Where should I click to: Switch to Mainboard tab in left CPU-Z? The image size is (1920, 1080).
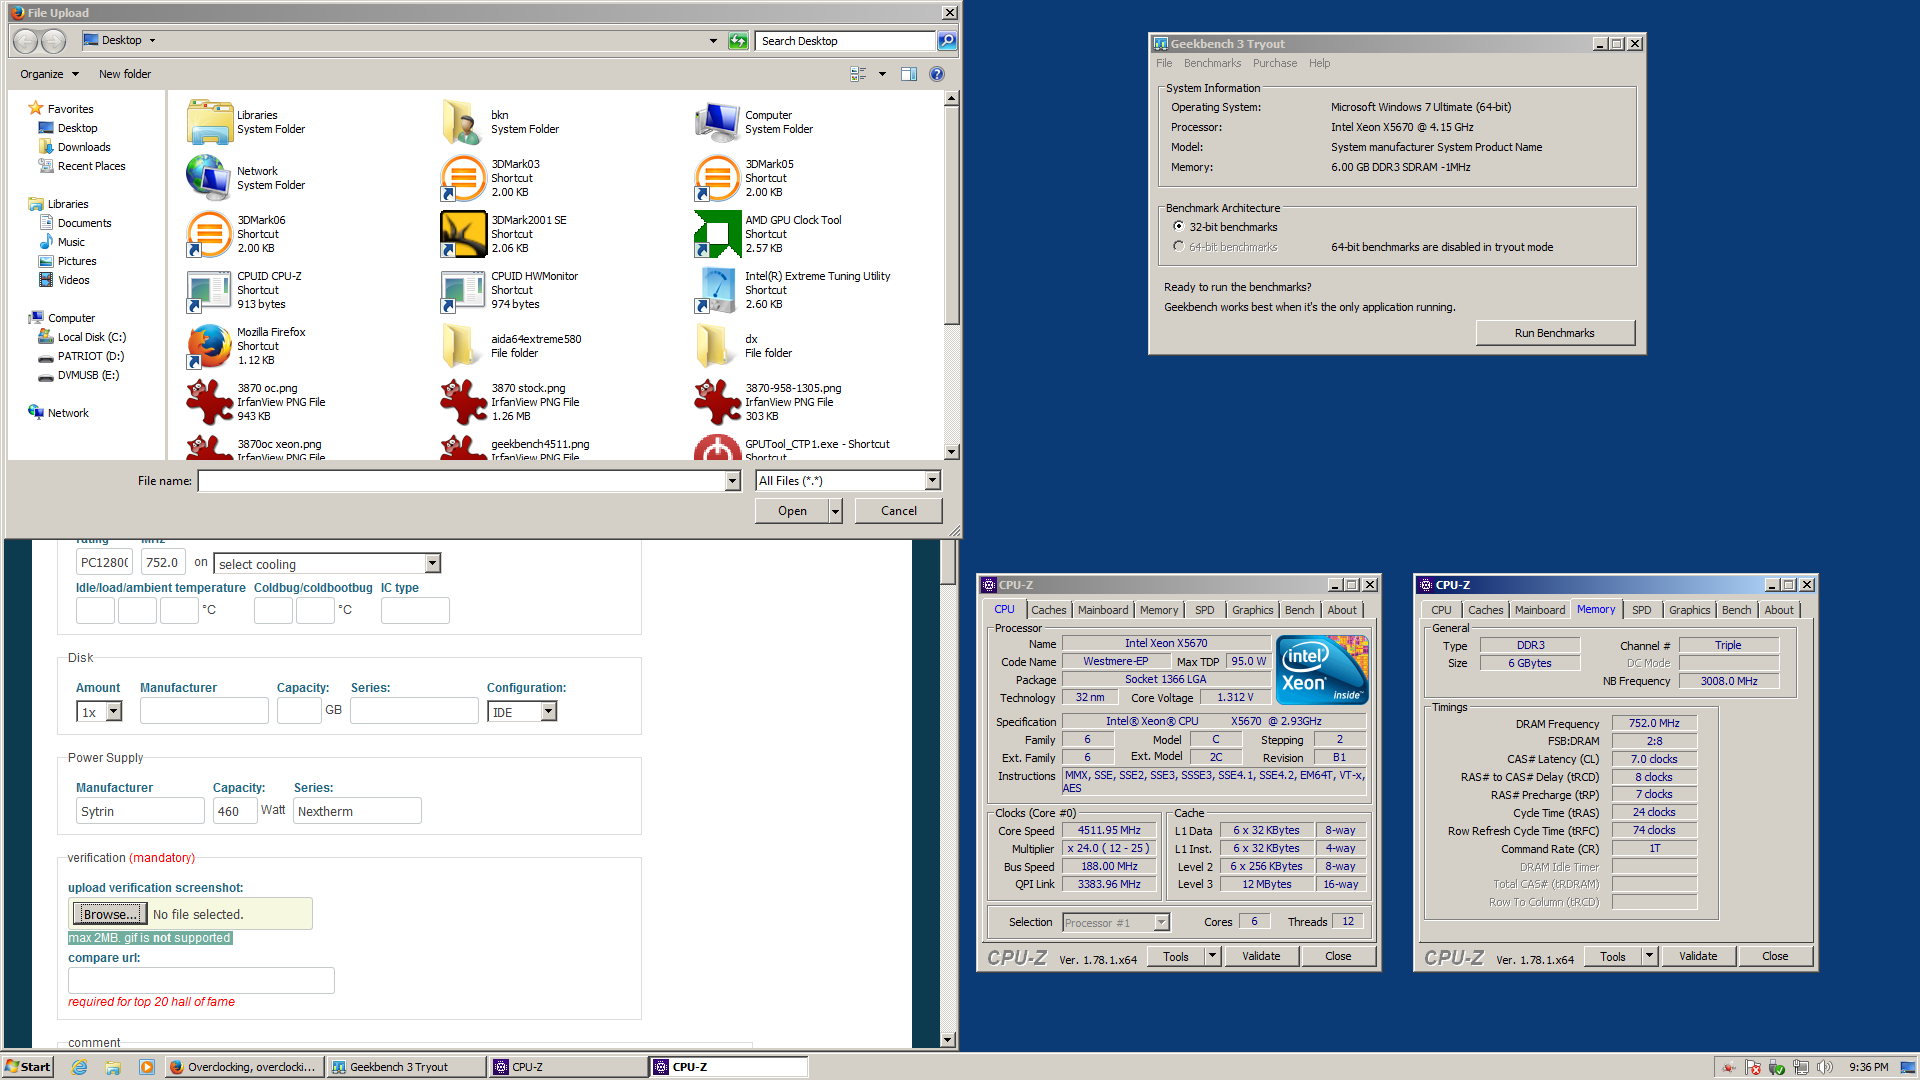1103,610
